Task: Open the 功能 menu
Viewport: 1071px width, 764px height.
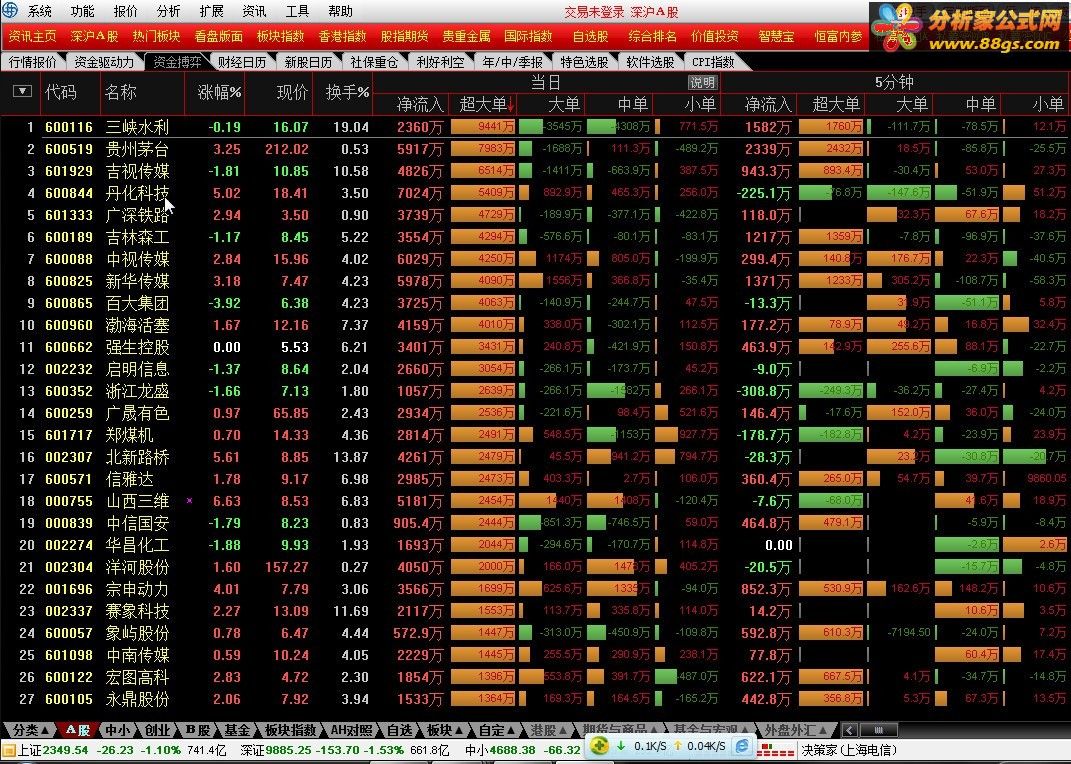Action: point(82,11)
